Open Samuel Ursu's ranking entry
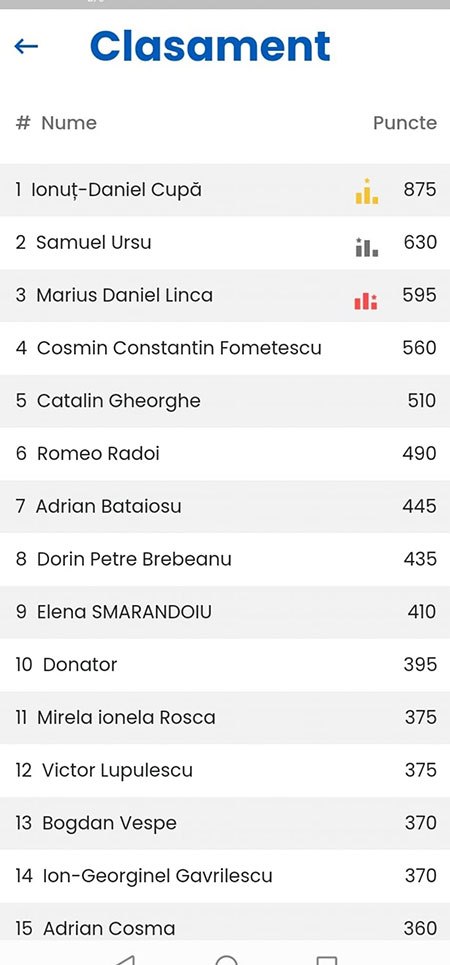This screenshot has width=450, height=965. point(225,242)
